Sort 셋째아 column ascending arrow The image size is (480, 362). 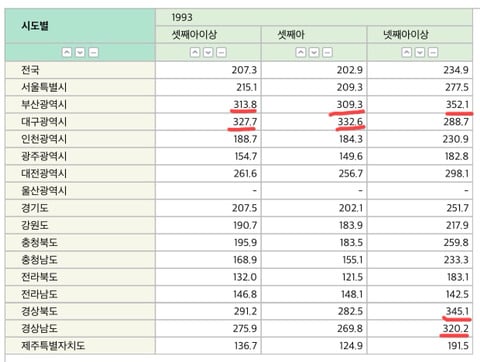[301, 52]
